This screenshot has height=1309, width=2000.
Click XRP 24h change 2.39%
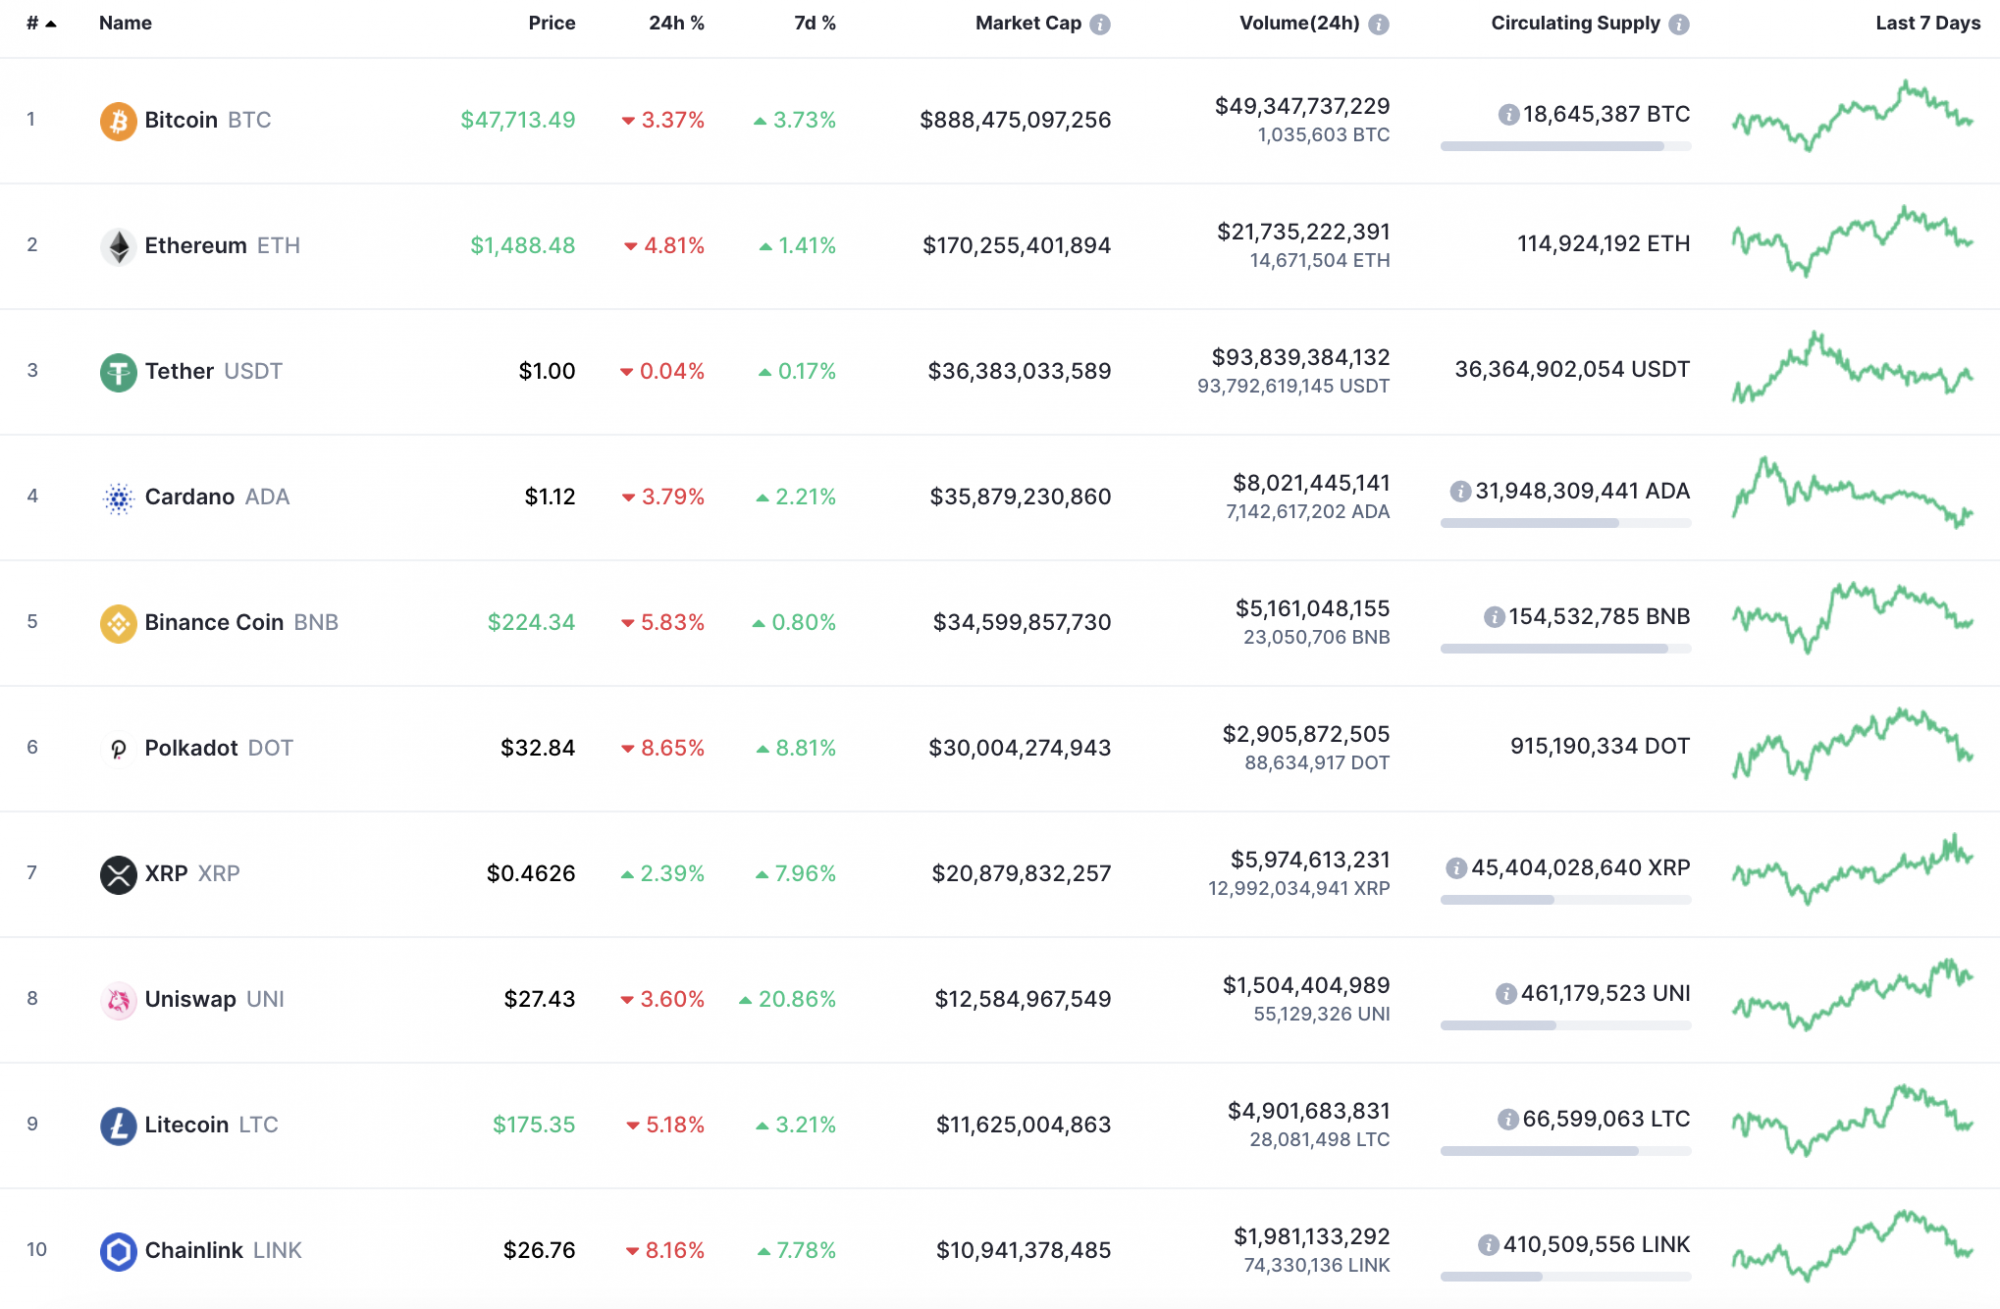click(662, 874)
